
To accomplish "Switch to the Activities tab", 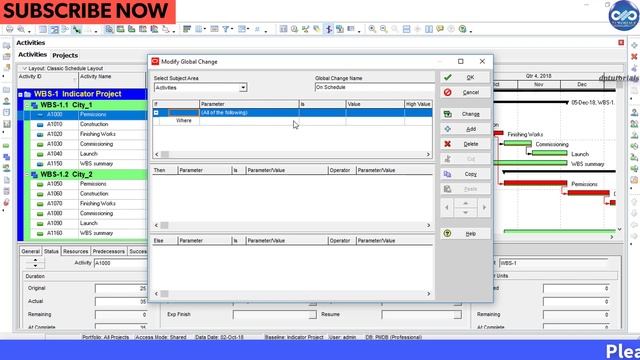I will click(32, 55).
